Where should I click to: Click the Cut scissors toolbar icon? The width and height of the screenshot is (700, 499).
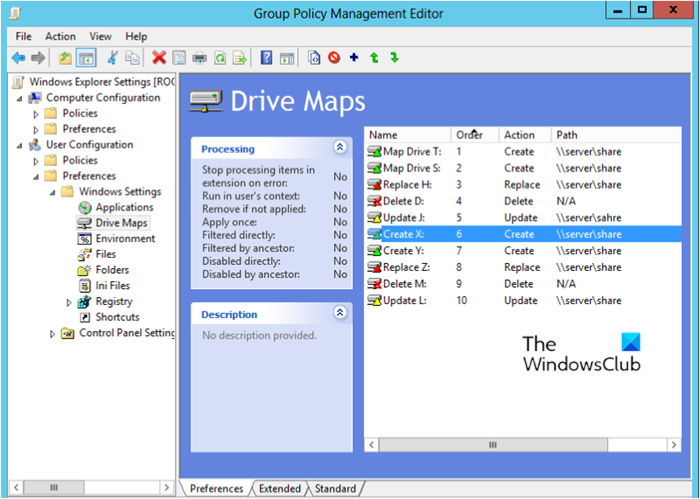point(113,58)
